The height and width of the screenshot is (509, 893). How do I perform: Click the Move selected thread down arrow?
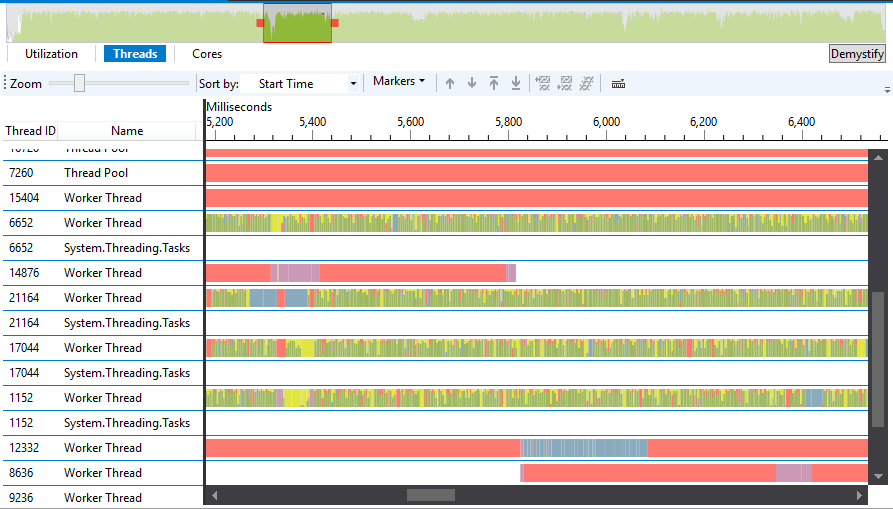tap(472, 84)
